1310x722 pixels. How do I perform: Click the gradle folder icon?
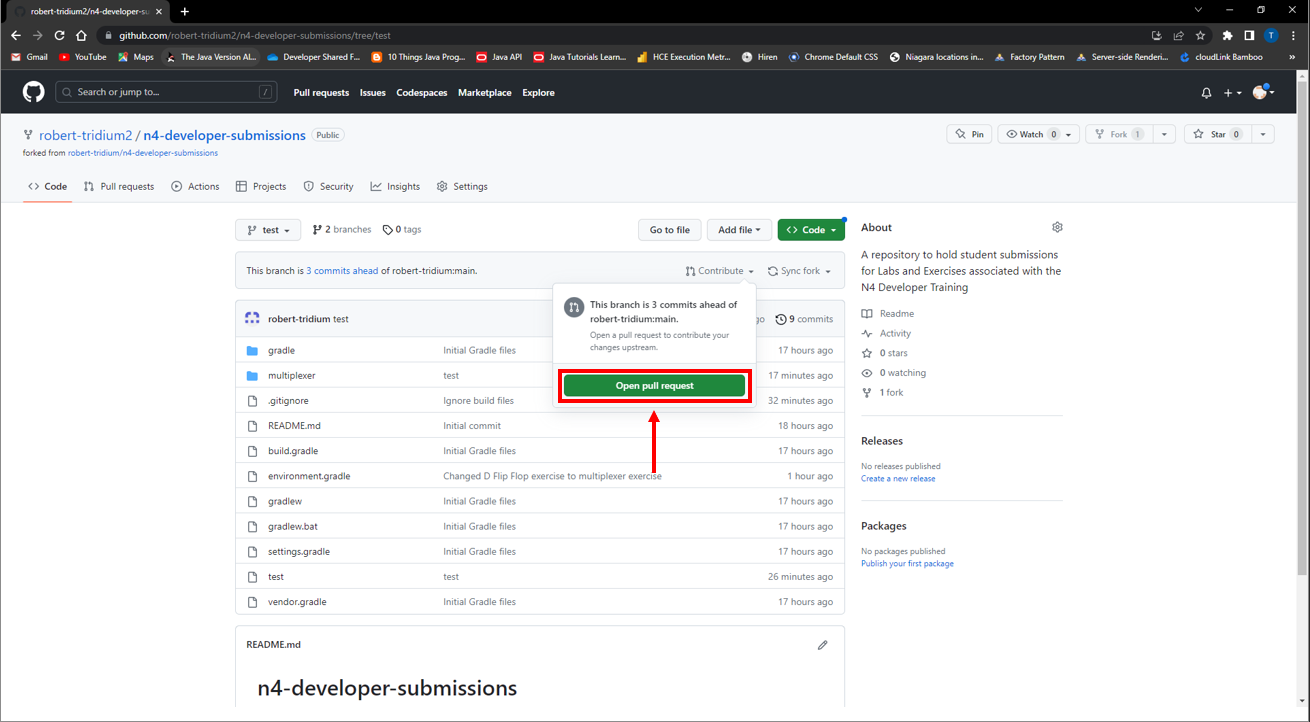(252, 351)
